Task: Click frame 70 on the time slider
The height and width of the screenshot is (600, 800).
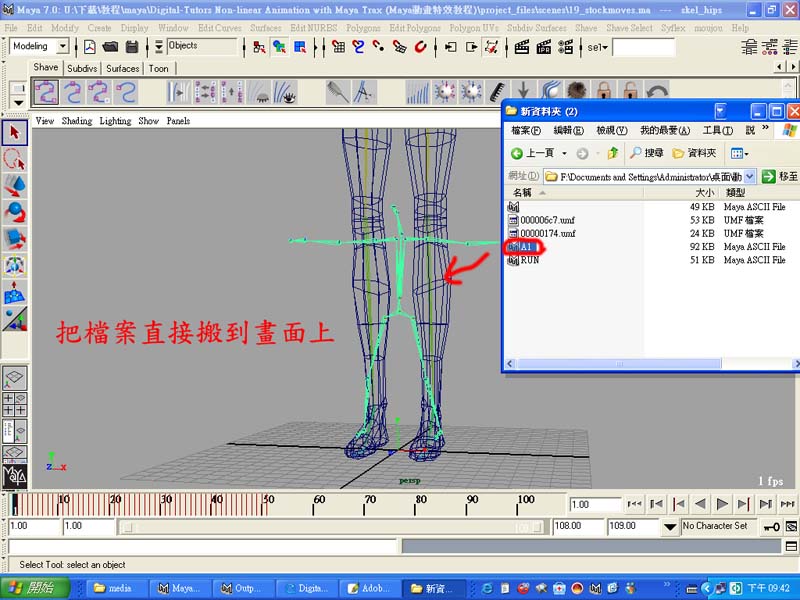Action: coord(364,504)
